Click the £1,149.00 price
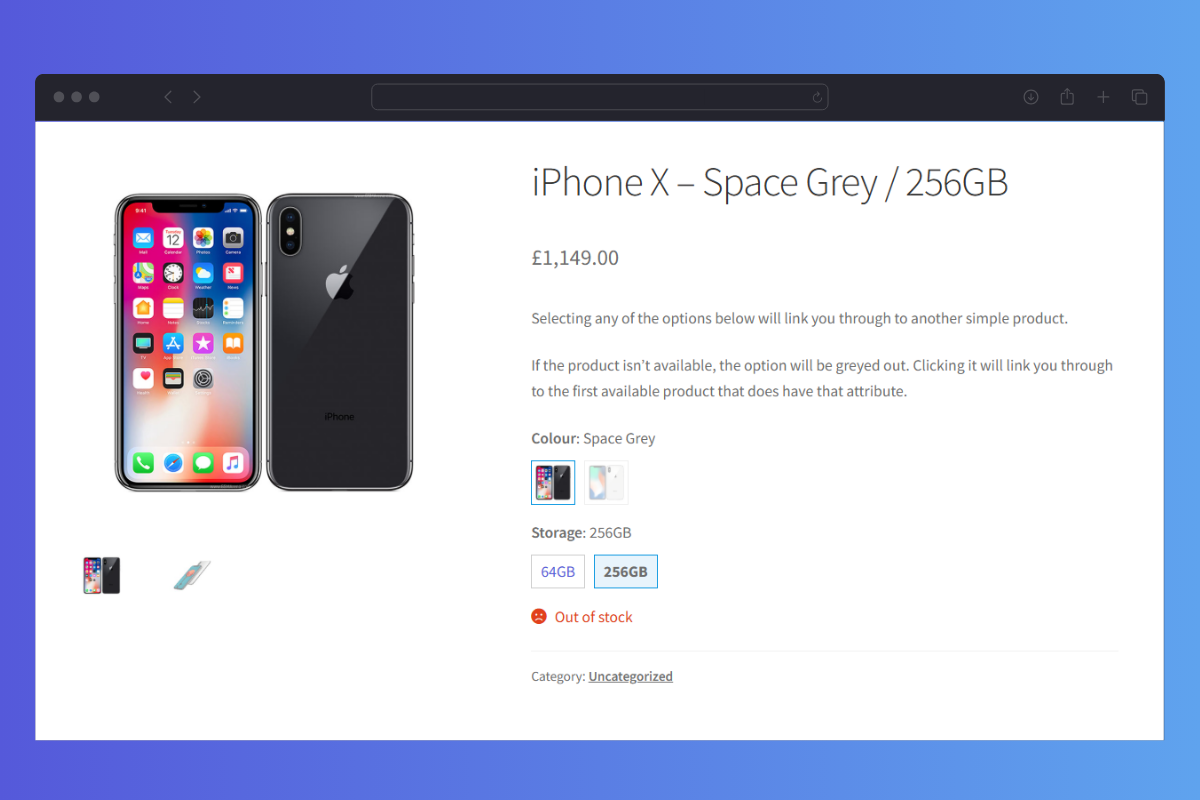The height and width of the screenshot is (800, 1200). coord(575,258)
